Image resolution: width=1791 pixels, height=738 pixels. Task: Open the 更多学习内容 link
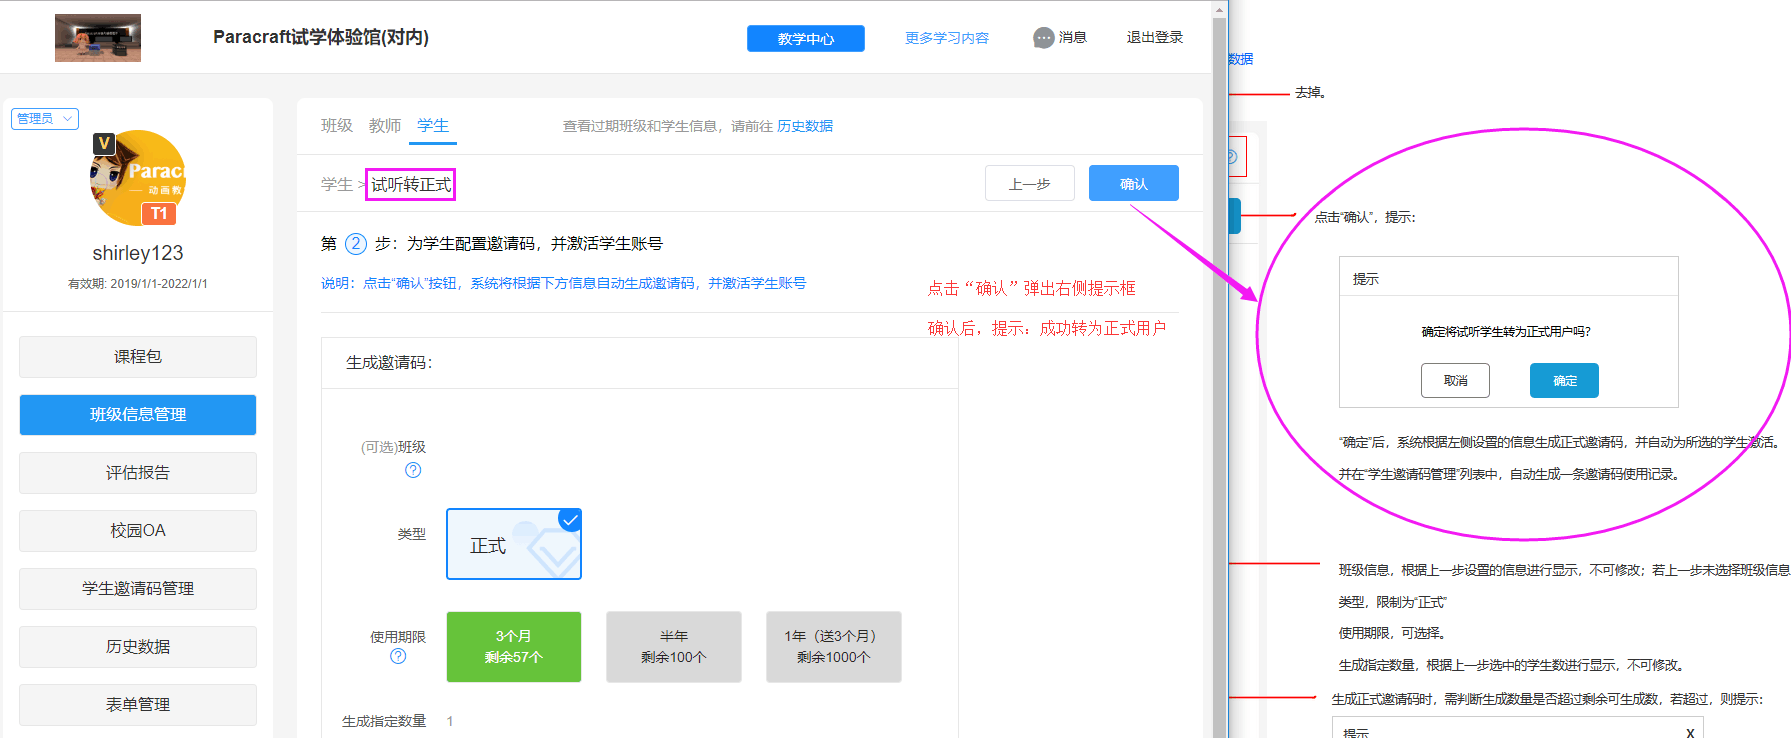pos(947,38)
